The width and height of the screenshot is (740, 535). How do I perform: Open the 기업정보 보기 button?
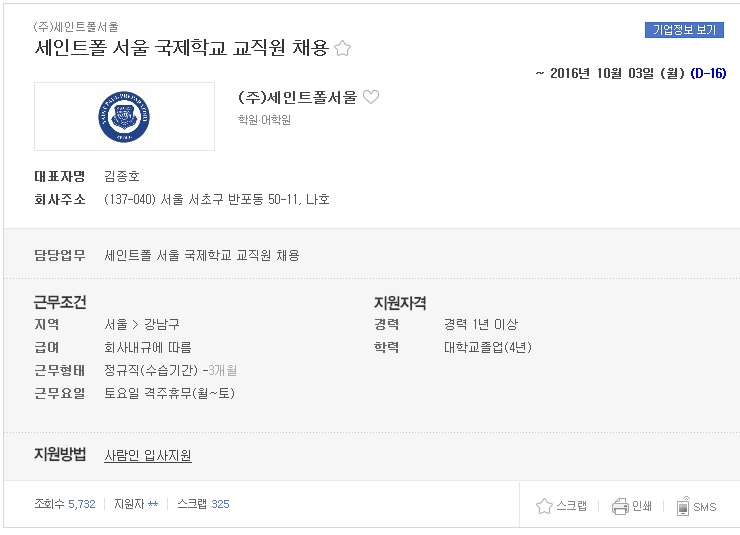pos(684,30)
